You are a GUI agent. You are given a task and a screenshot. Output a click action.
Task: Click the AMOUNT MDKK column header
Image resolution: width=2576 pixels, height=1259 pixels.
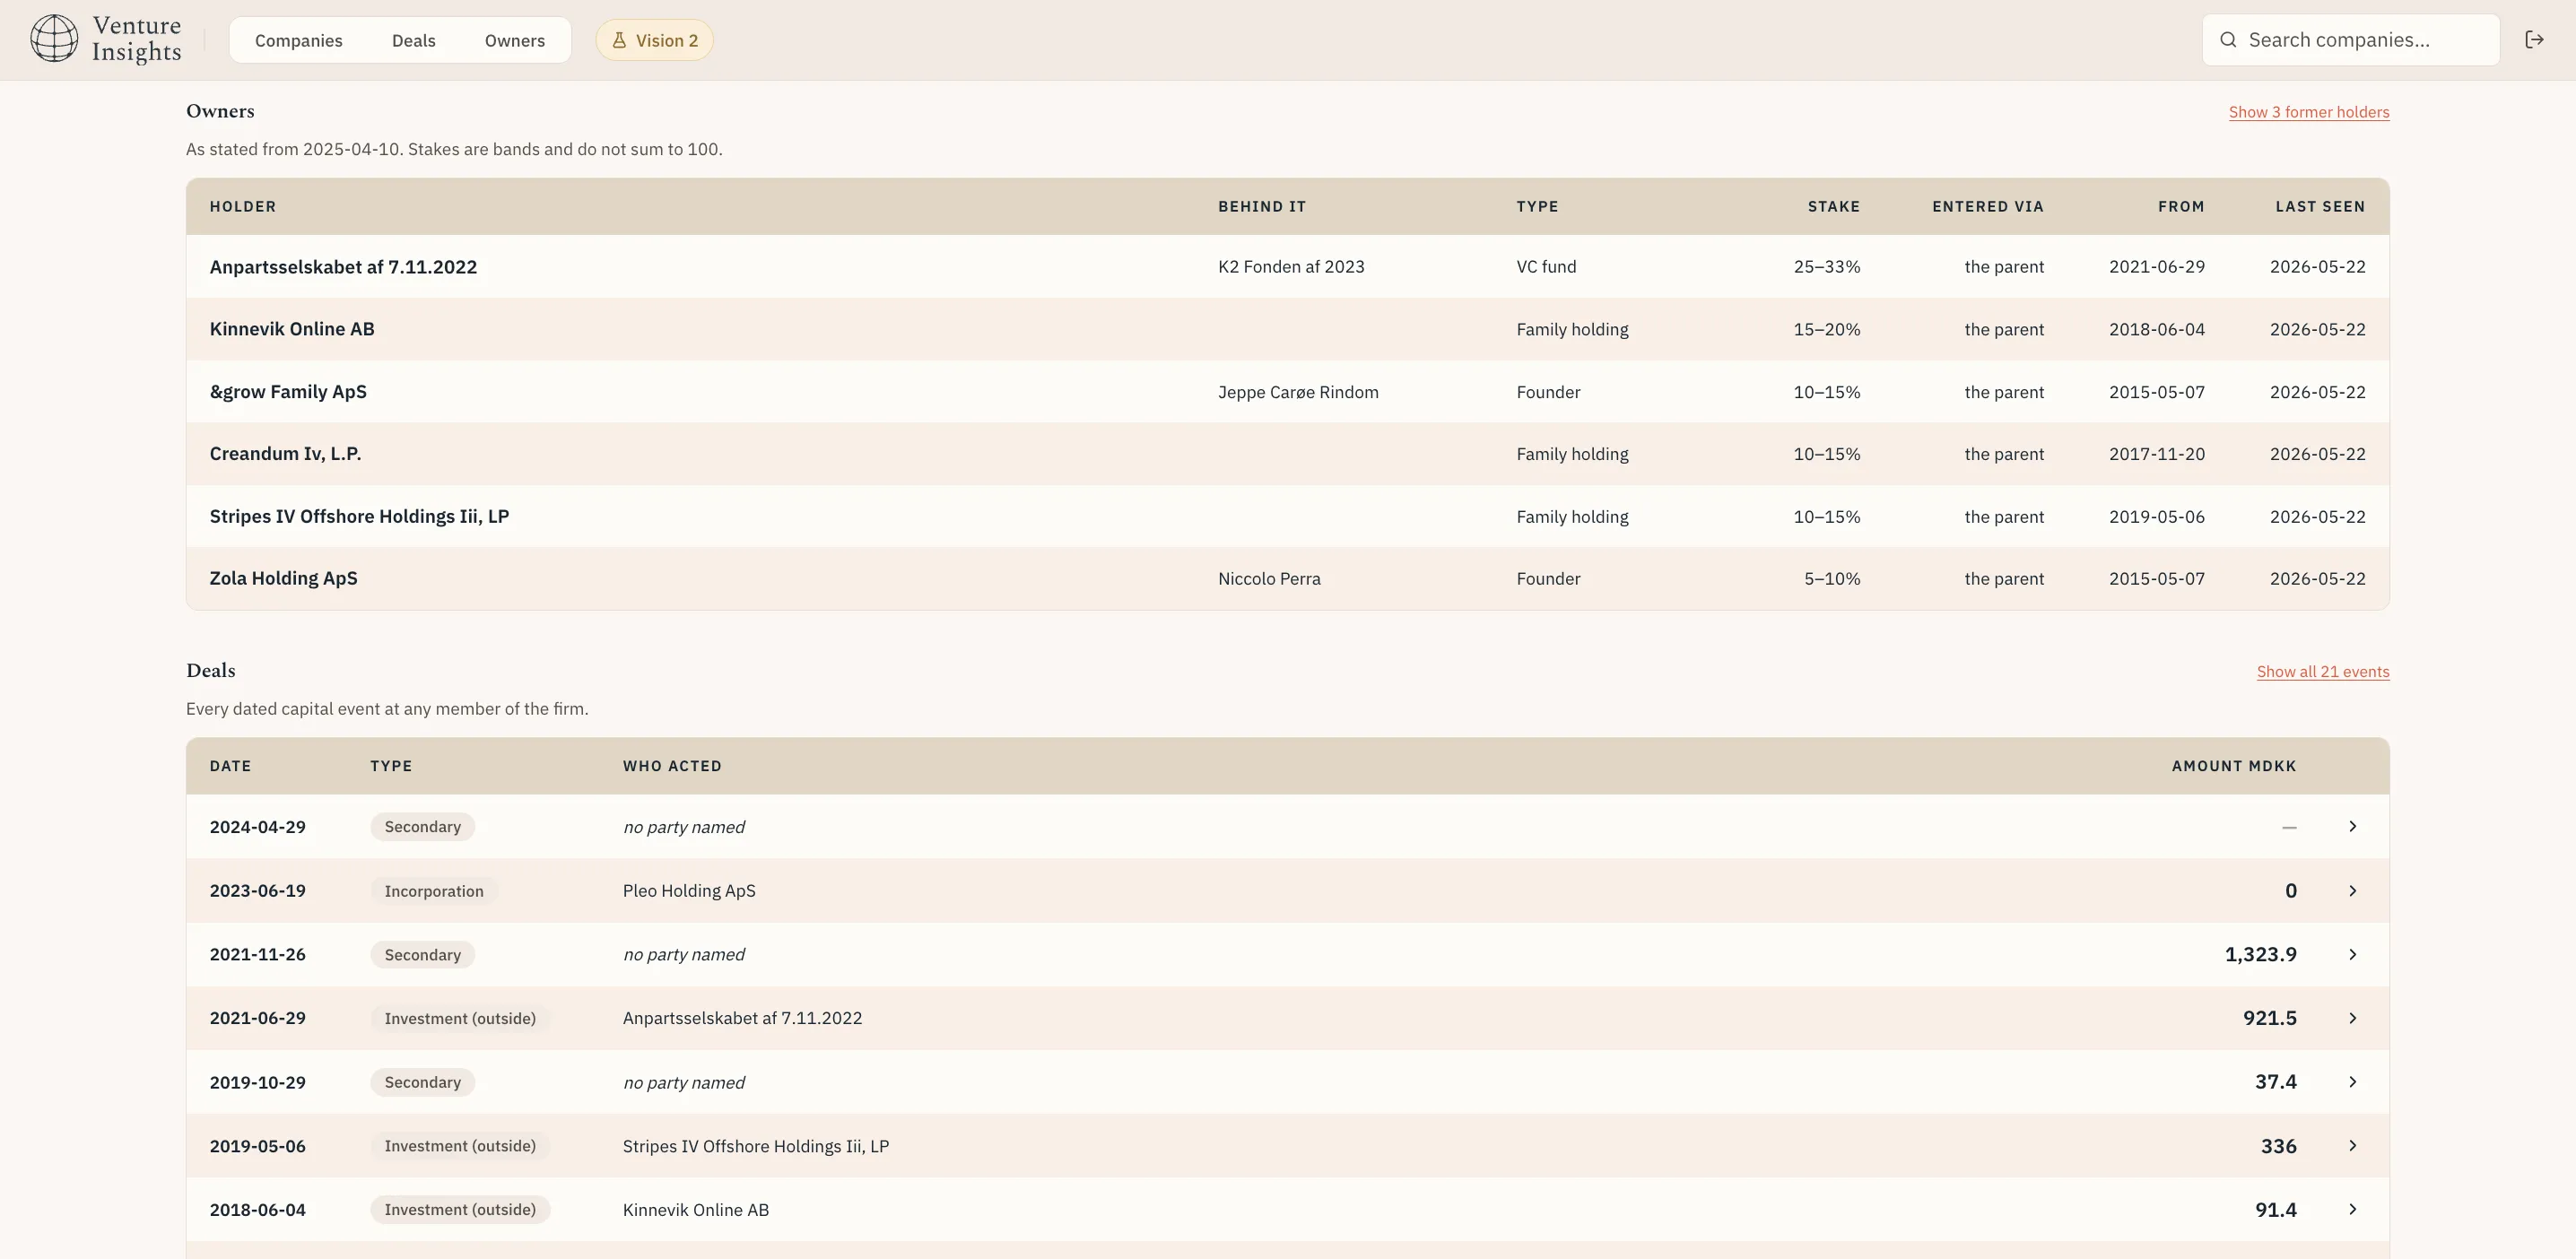[2234, 766]
